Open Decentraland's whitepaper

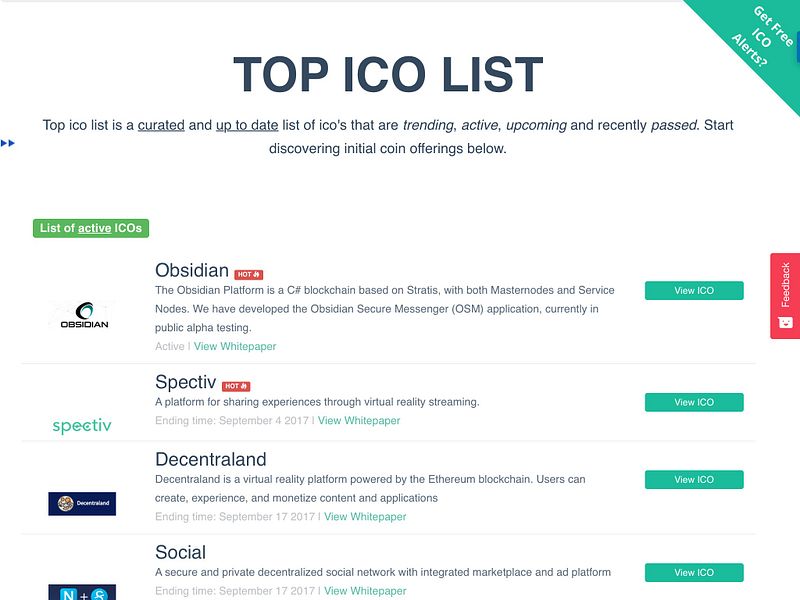(365, 517)
